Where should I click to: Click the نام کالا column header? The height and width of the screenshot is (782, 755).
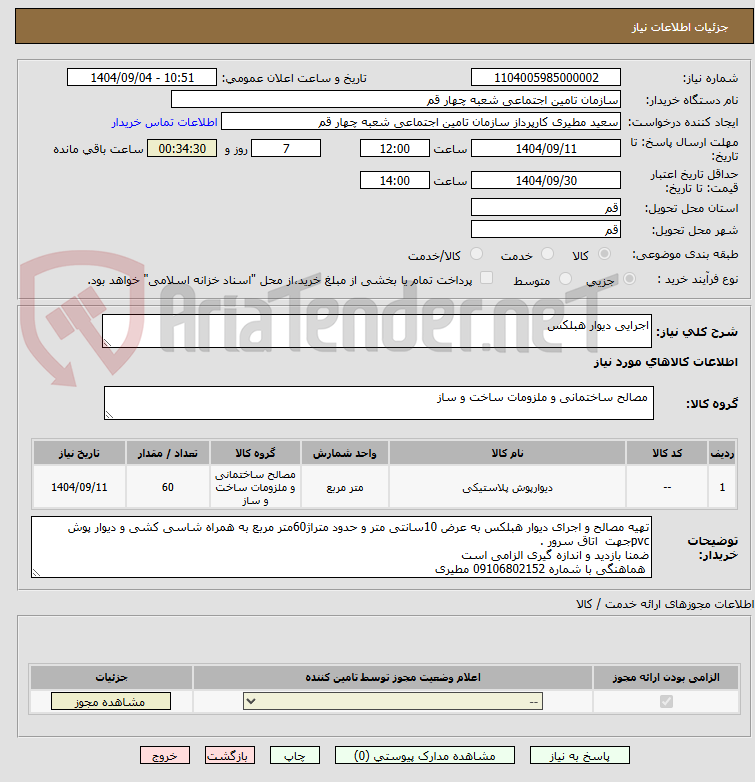507,453
